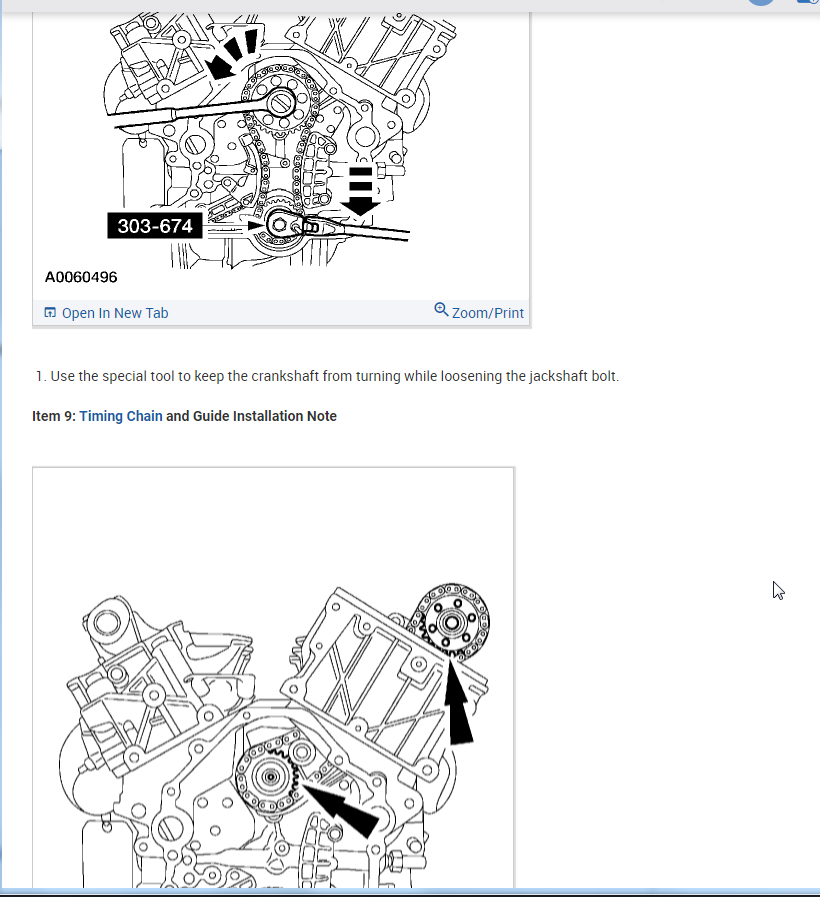The image size is (820, 897).
Task: Open the diagram via Open In New Tab text
Action: 115,313
